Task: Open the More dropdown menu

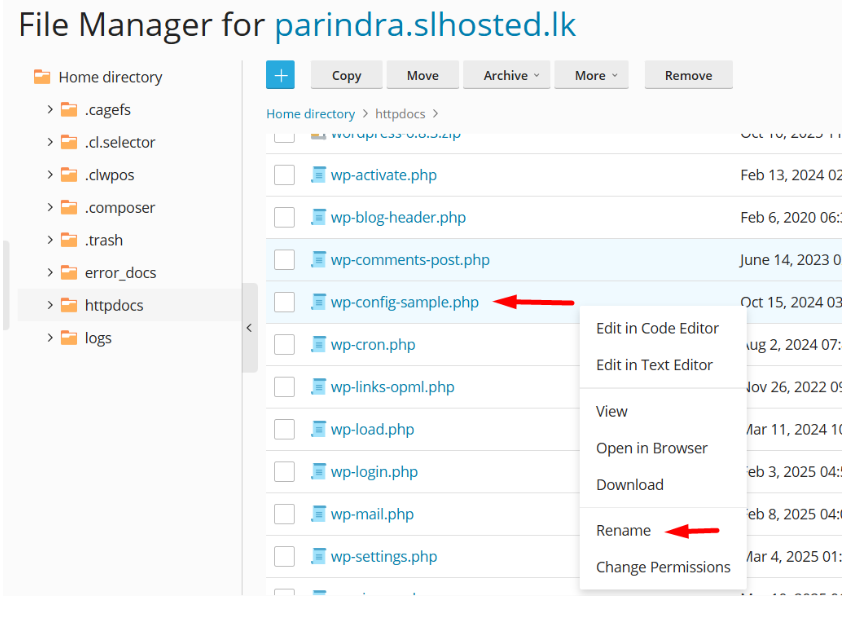Action: pos(596,75)
